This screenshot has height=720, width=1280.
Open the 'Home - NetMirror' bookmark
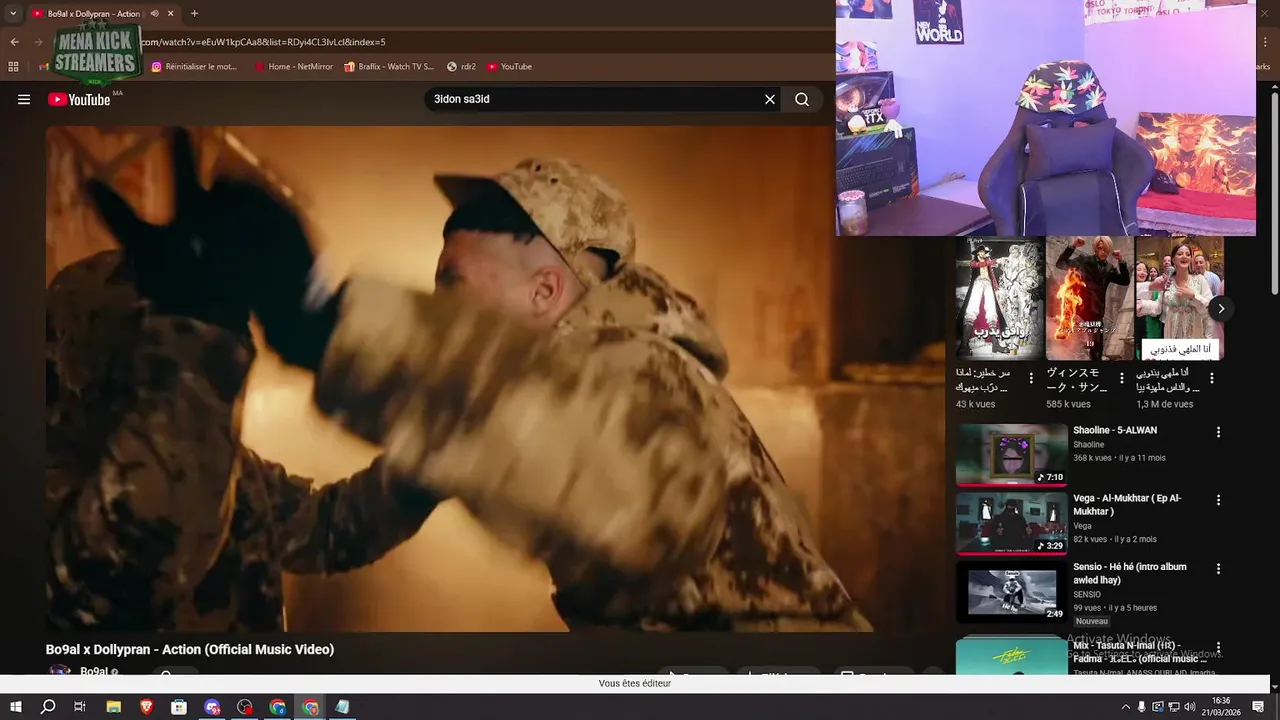click(x=293, y=67)
